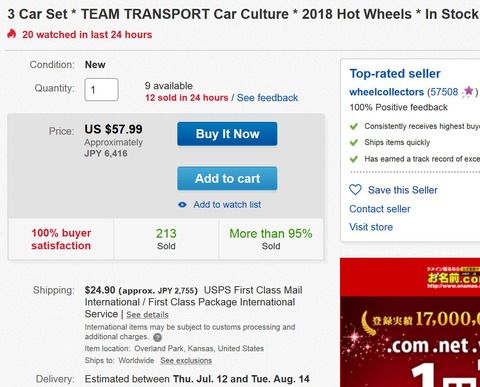Click the Add to cart button

pos(227,178)
